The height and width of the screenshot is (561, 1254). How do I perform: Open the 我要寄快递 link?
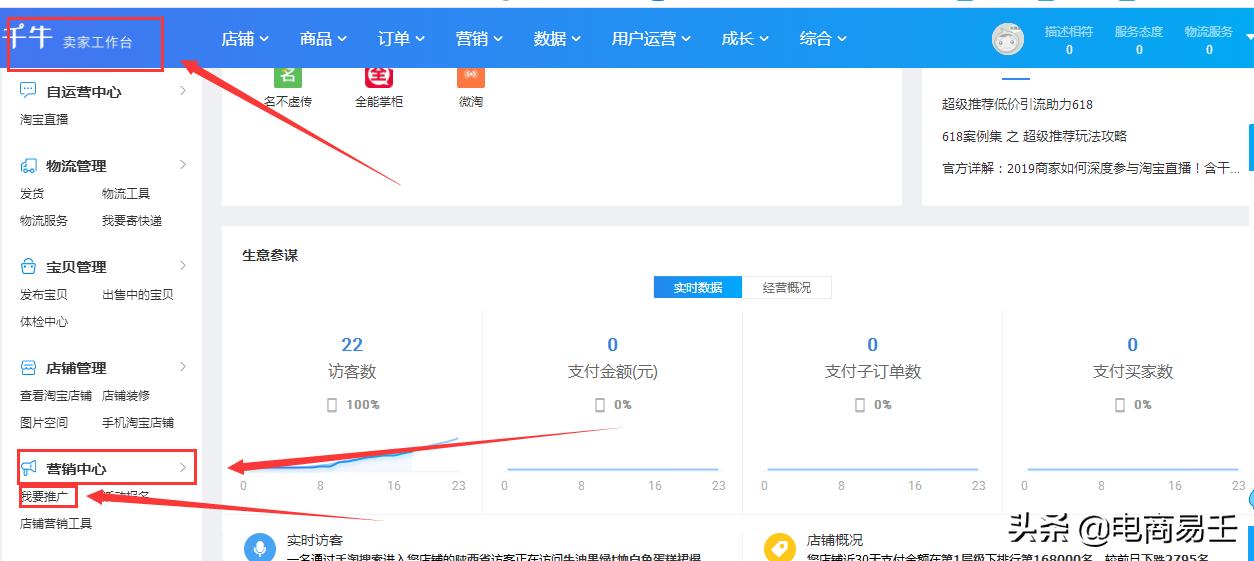click(x=132, y=220)
